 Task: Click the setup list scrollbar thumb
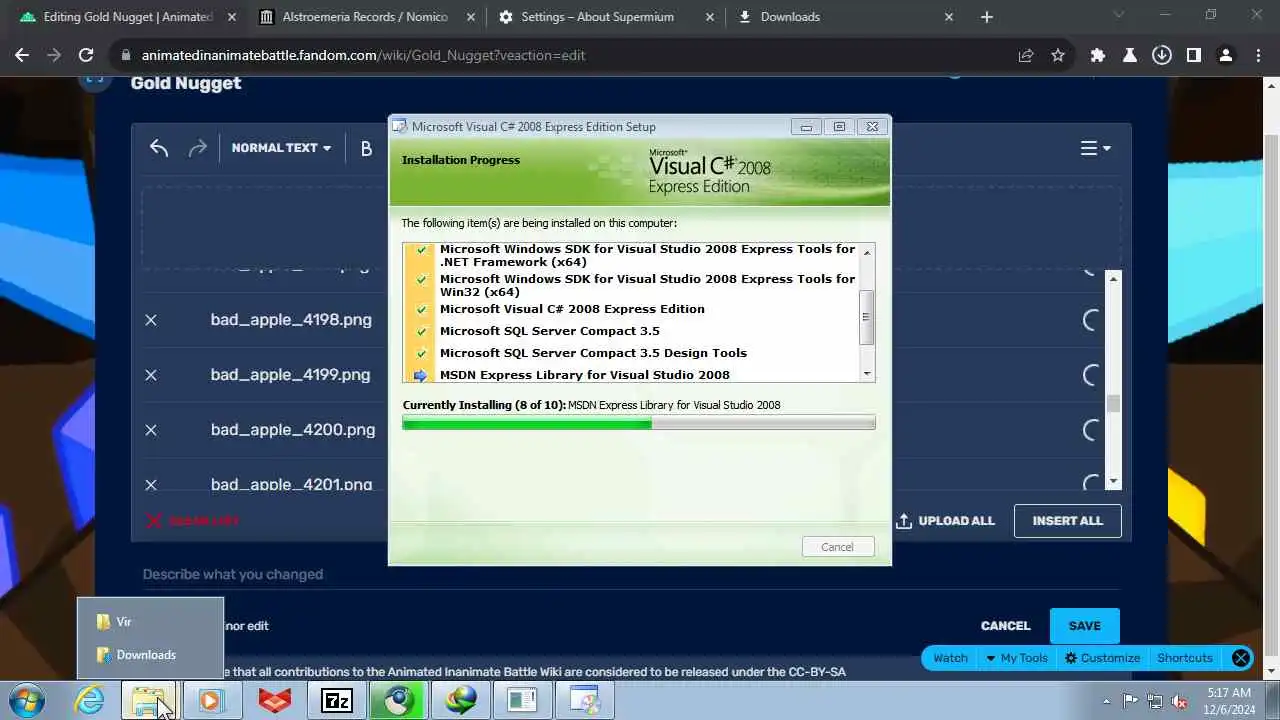pos(867,317)
